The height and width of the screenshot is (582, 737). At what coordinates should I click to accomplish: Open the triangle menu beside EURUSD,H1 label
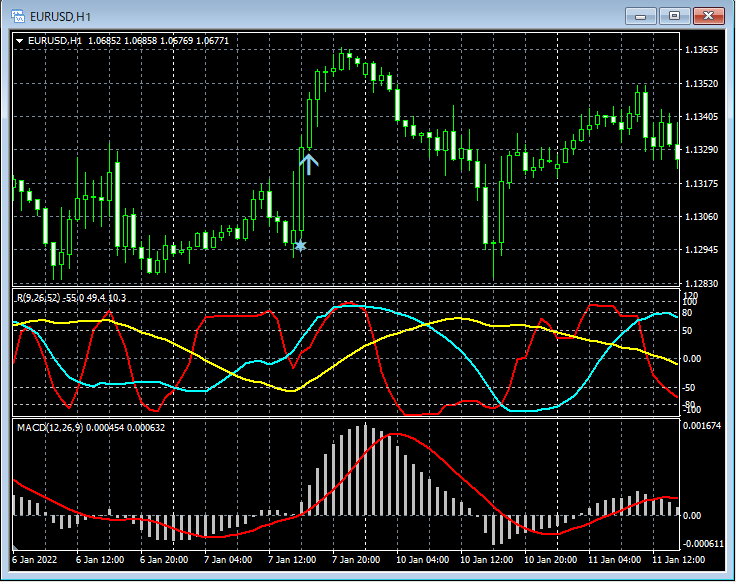pyautogui.click(x=20, y=41)
